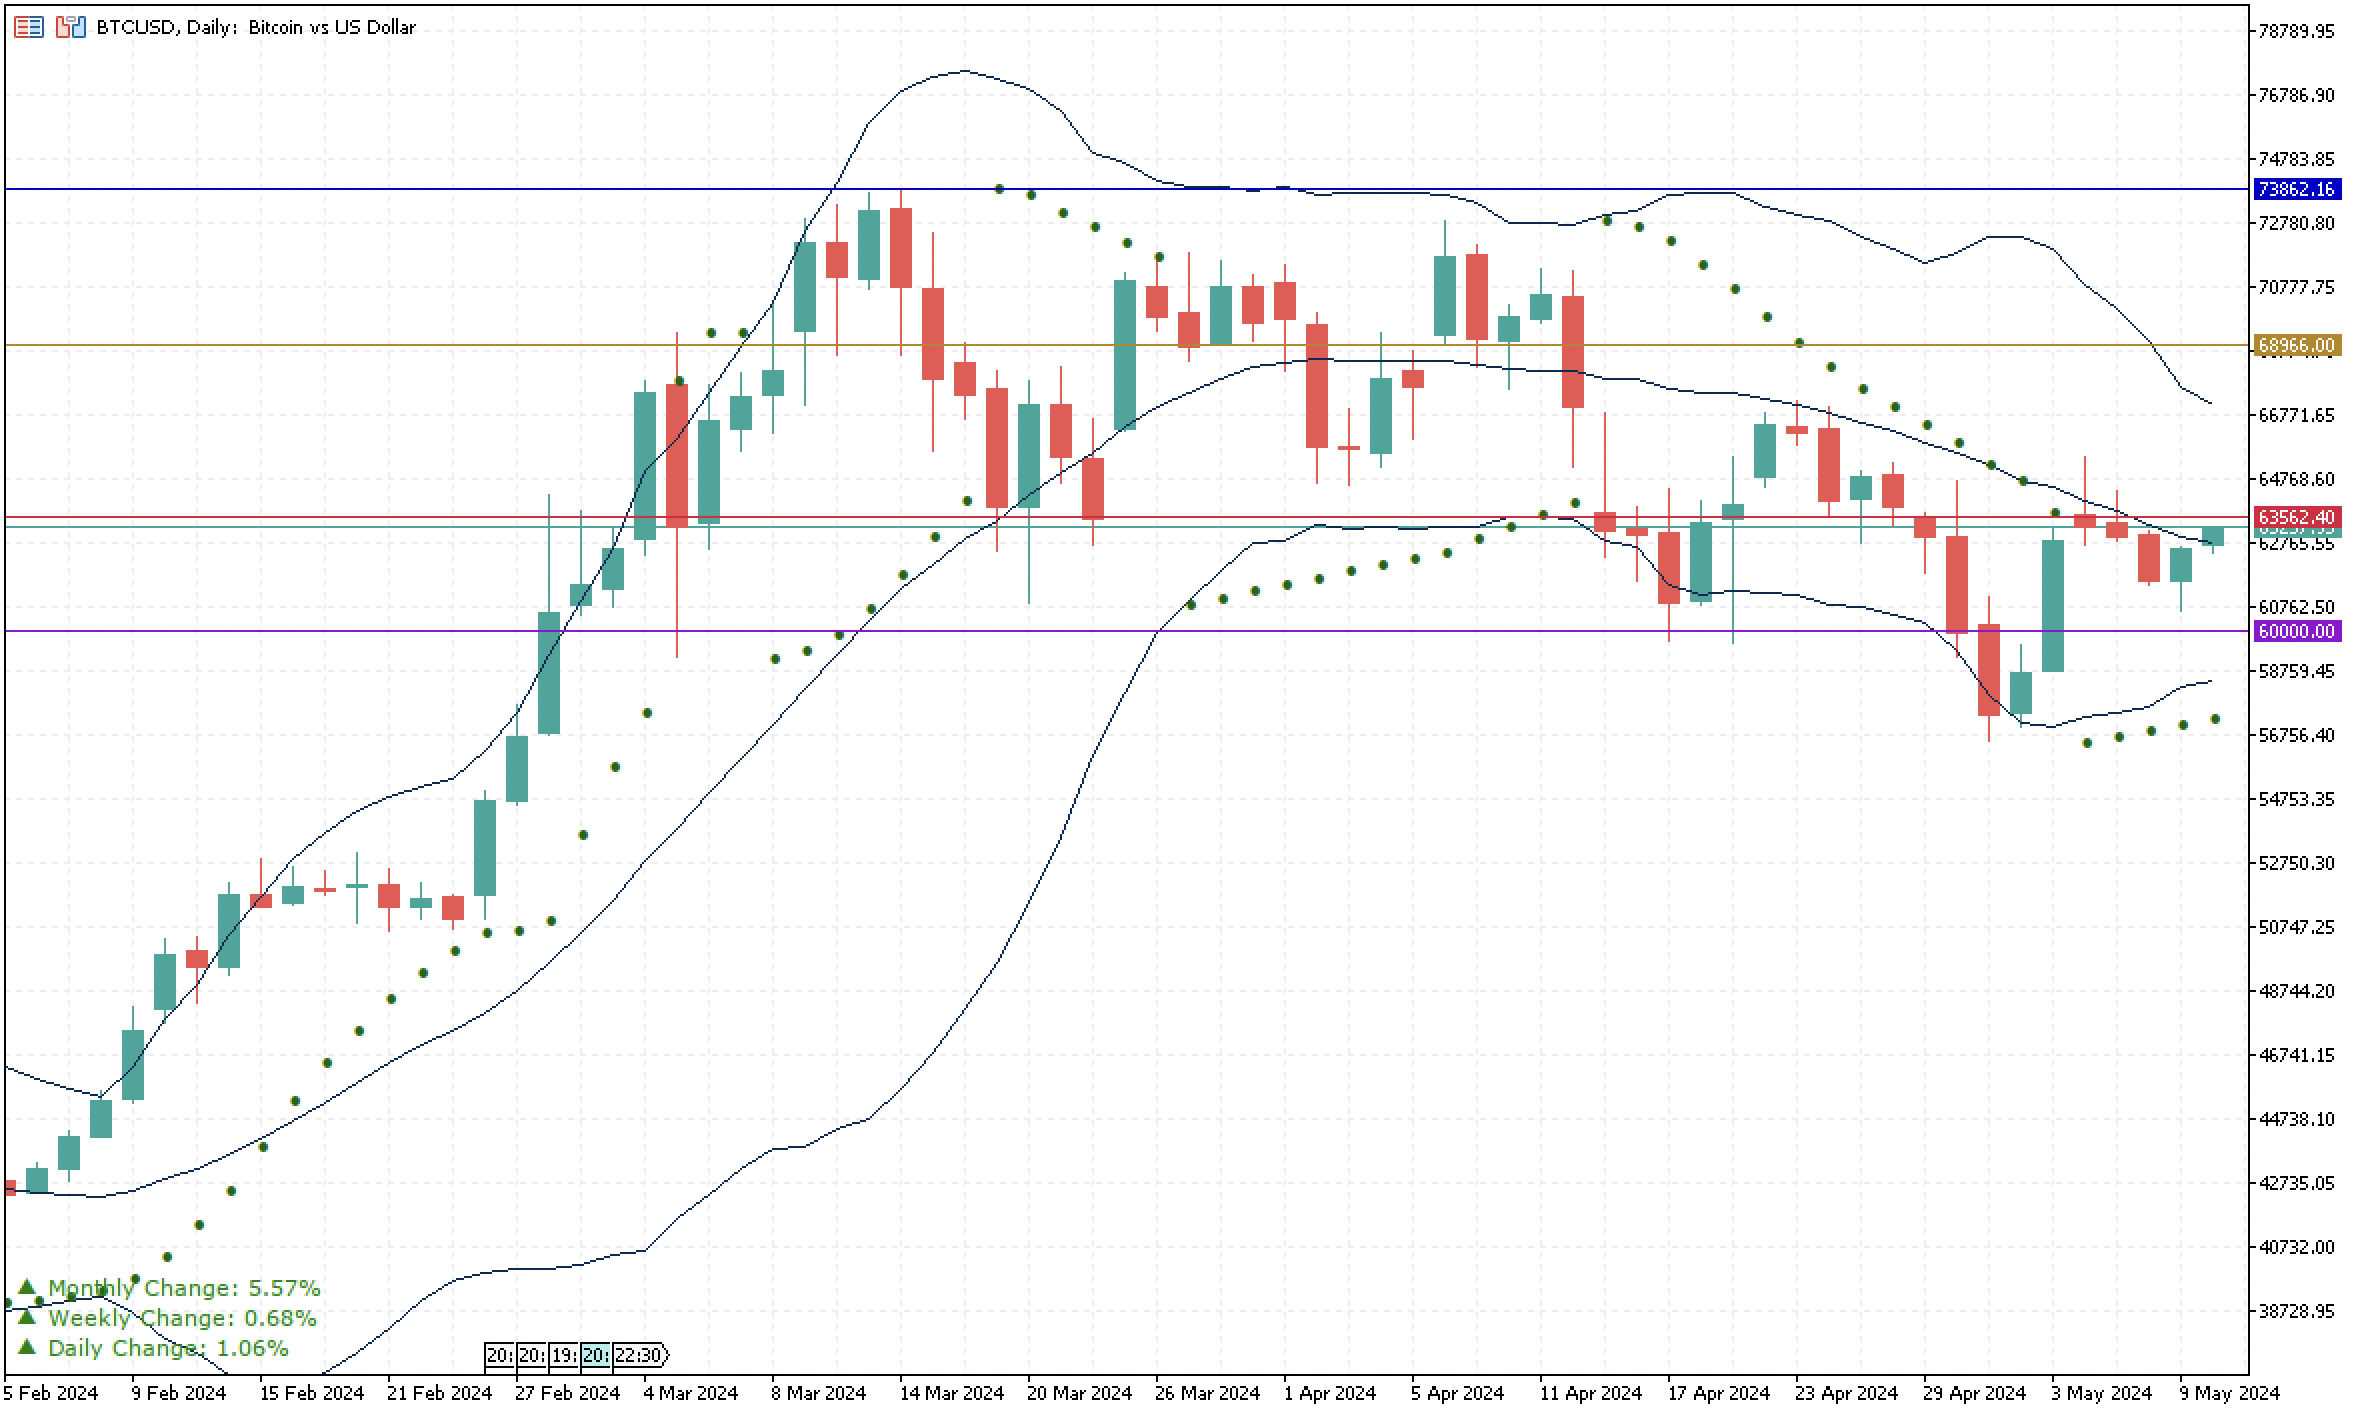
Task: Click the red 63562.40 price label
Action: tap(2297, 517)
